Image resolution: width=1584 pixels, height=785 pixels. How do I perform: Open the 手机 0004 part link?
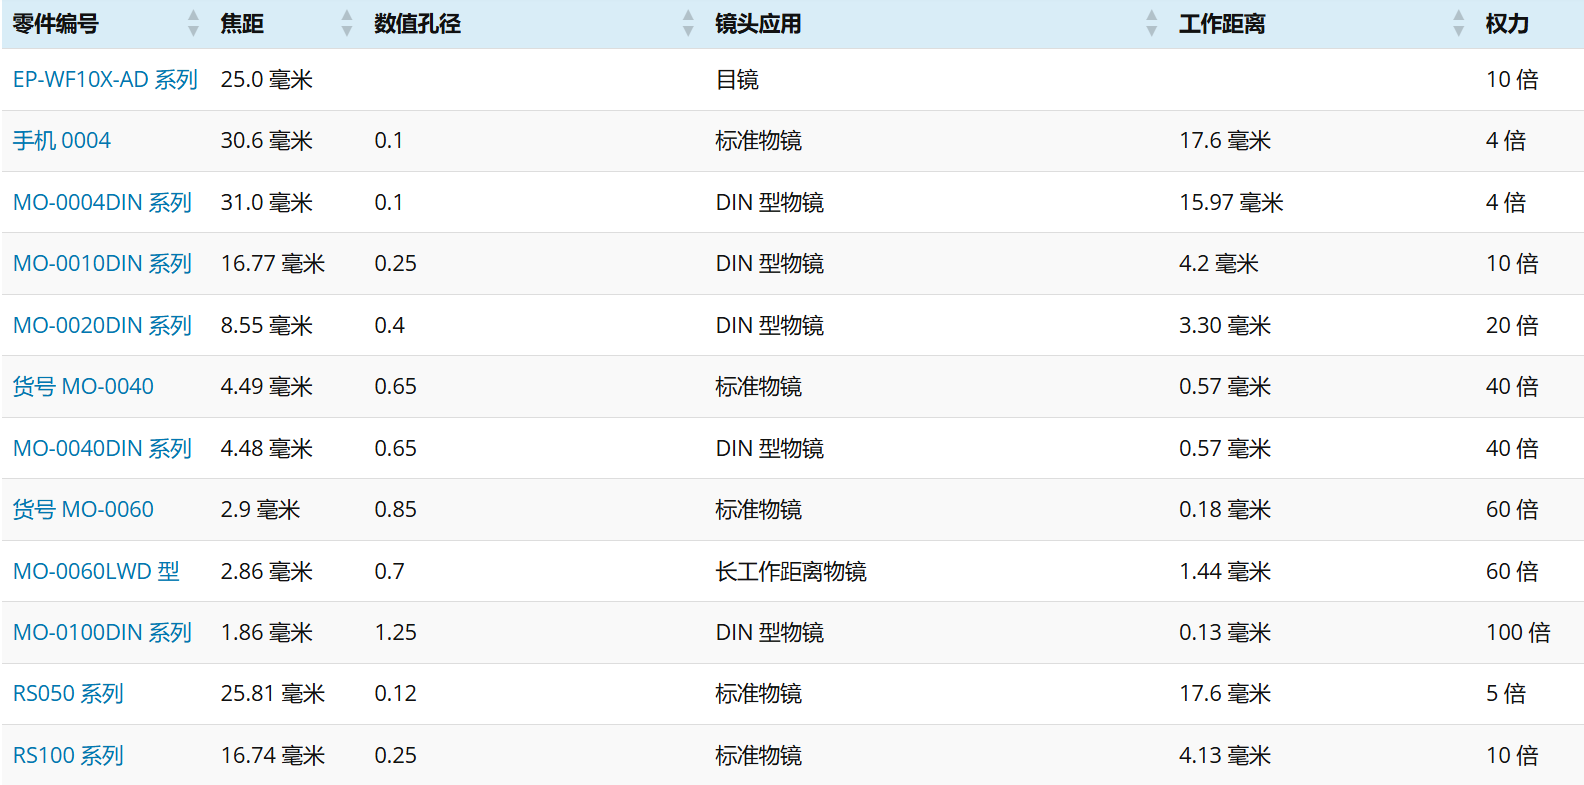click(62, 141)
